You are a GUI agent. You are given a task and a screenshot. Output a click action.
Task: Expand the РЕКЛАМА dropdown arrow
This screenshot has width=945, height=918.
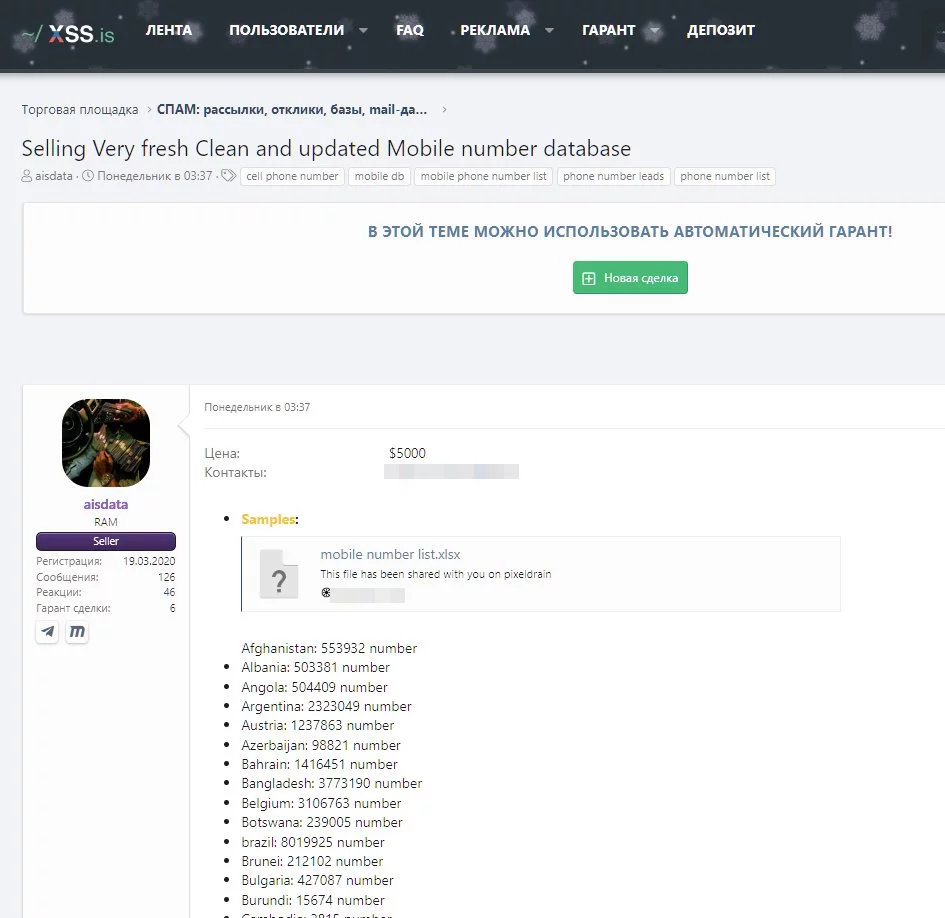click(x=548, y=31)
